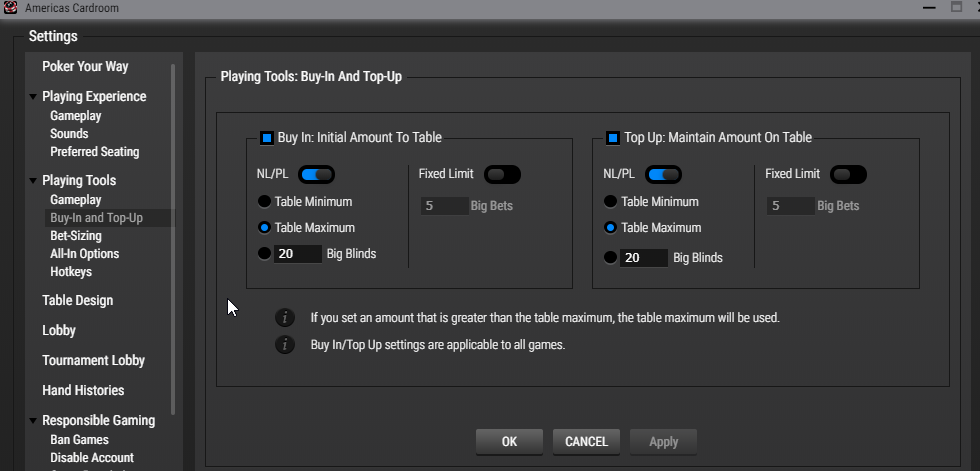Viewport: 980px width, 471px height.
Task: Open Gameplay under Playing Experience
Action: [x=76, y=116]
